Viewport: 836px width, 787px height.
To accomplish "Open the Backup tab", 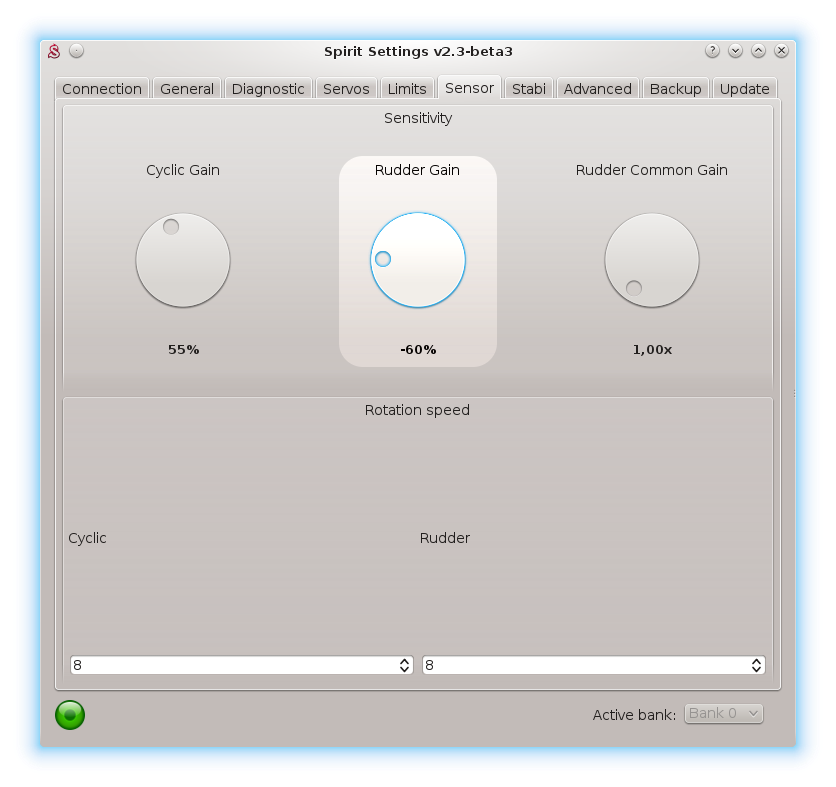I will (x=675, y=89).
